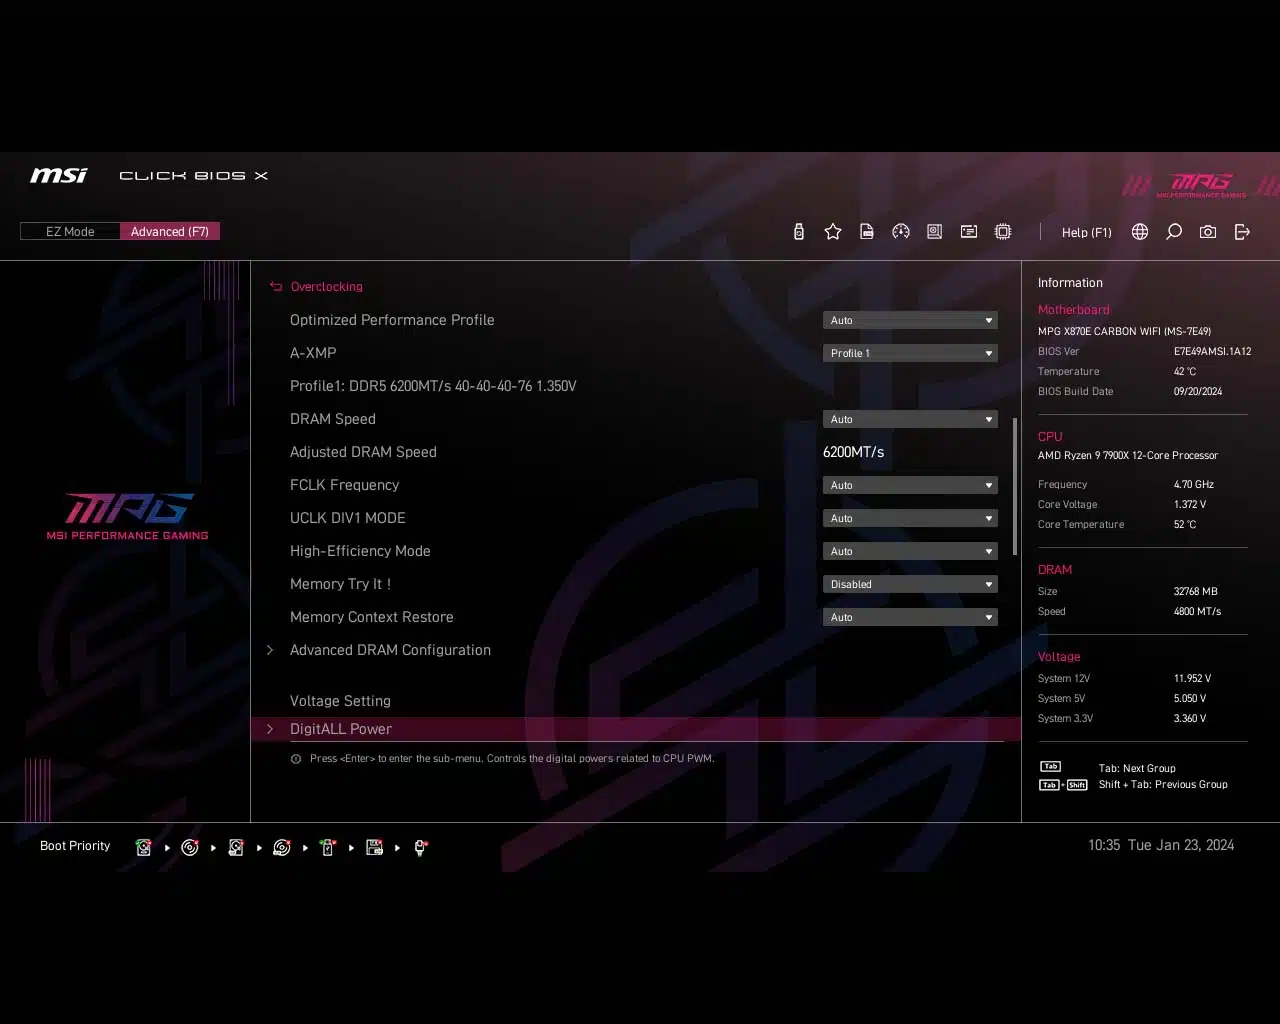Click BIOS version E7E49AMSI.1A12
Viewport: 1280px width, 1024px height.
1212,351
